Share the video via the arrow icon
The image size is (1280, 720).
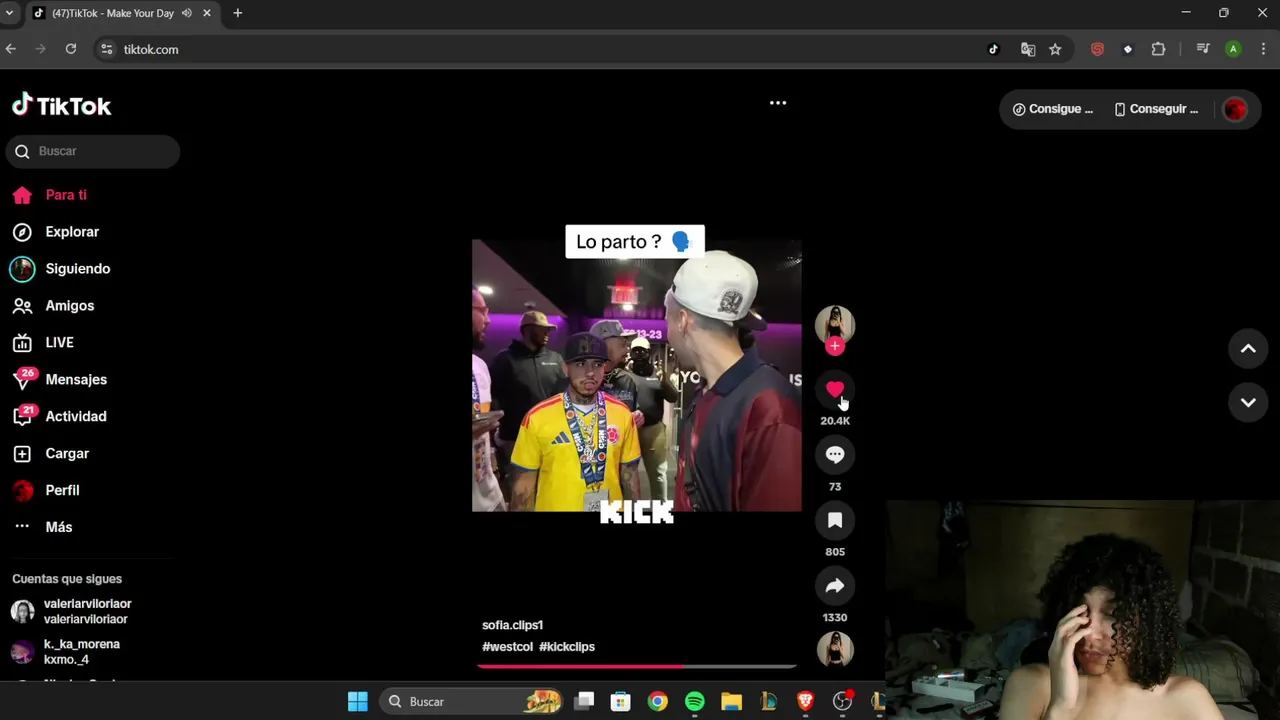click(x=835, y=586)
